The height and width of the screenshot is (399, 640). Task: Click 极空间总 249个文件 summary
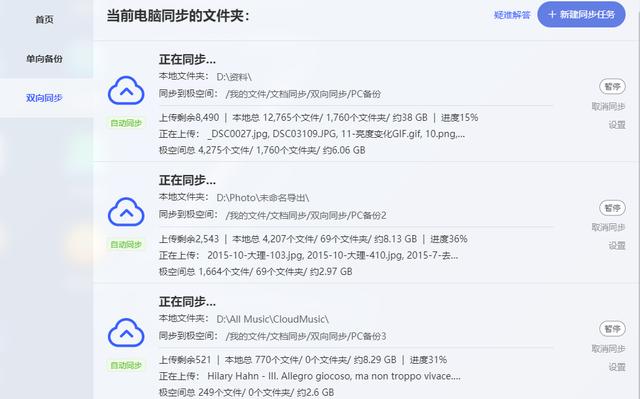(x=247, y=392)
